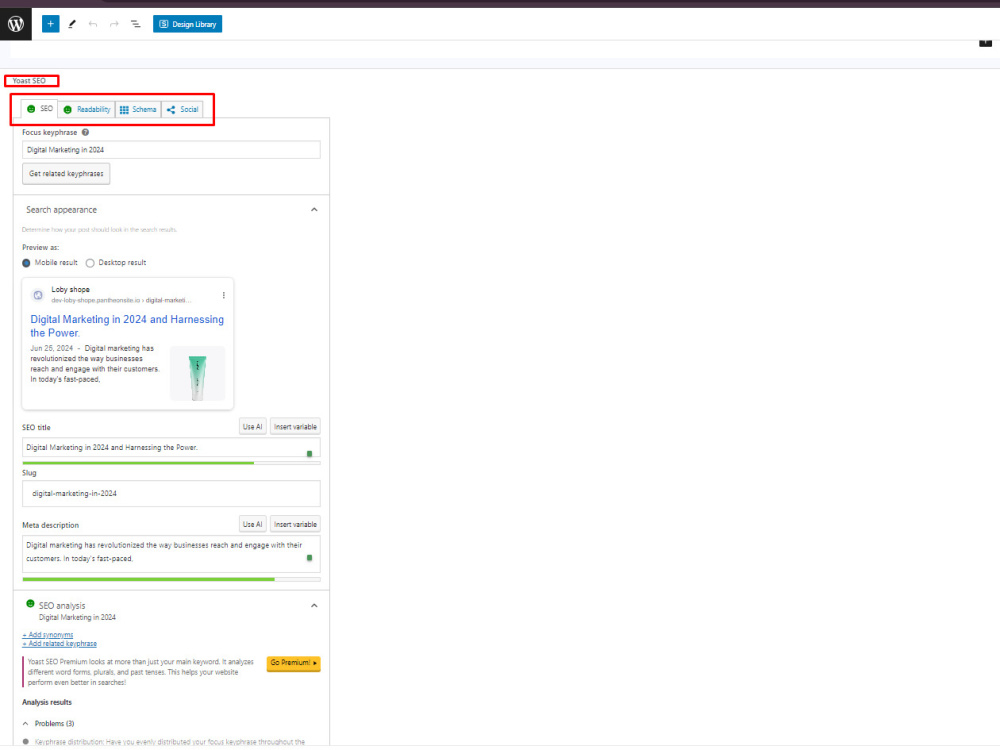Click the green product thumbnail in preview
1000x750 pixels.
click(198, 374)
